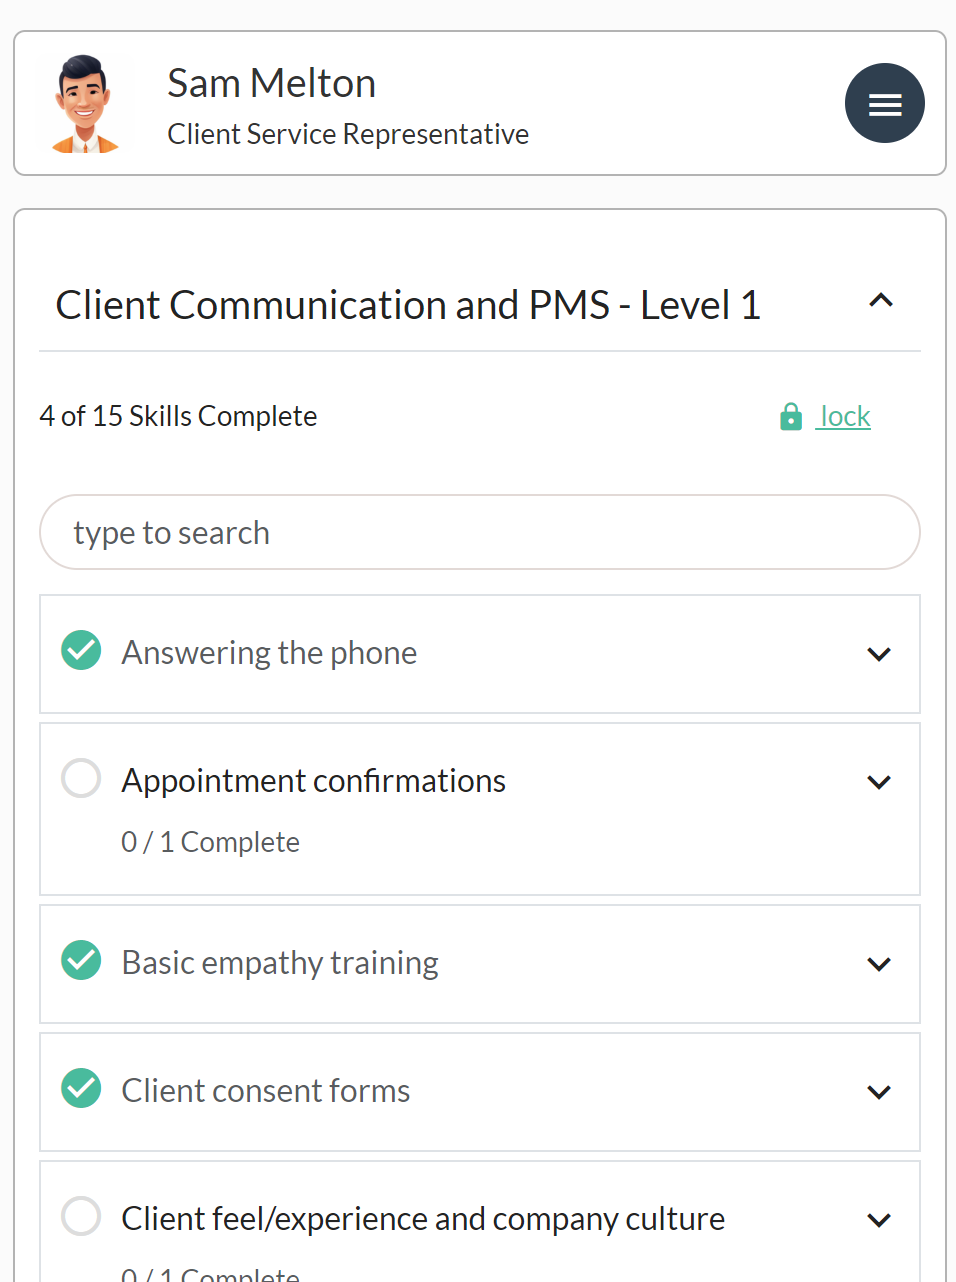Click the 4 of 15 Skills Complete label
Screen dimensions: 956x1282
click(x=178, y=415)
